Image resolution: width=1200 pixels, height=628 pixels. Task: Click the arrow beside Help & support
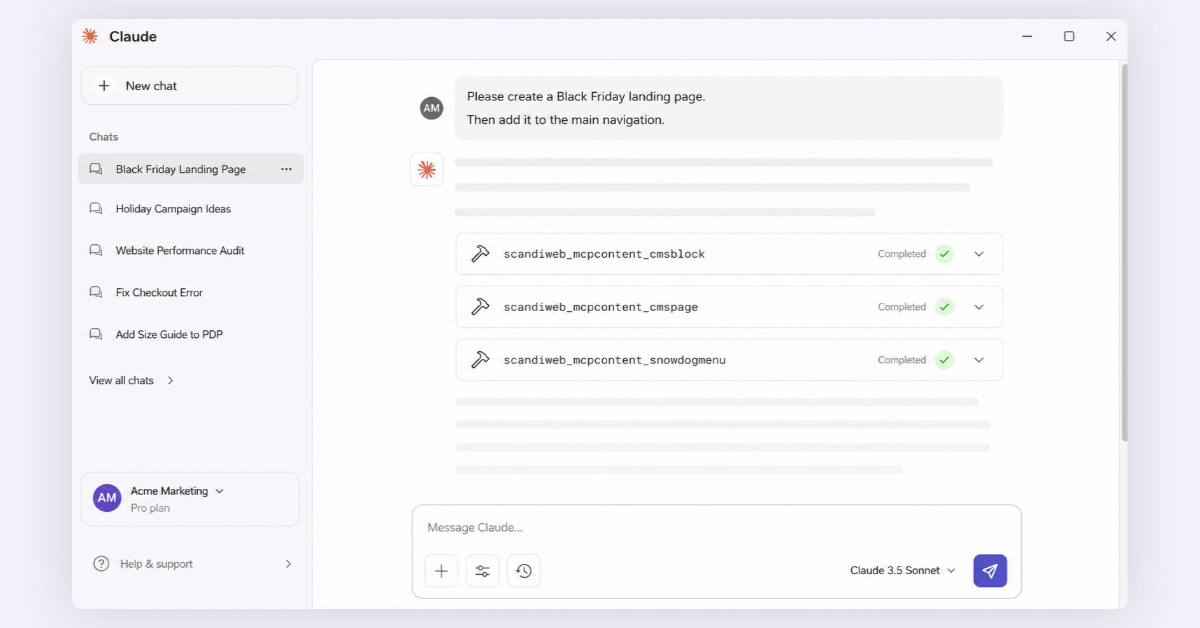click(288, 564)
